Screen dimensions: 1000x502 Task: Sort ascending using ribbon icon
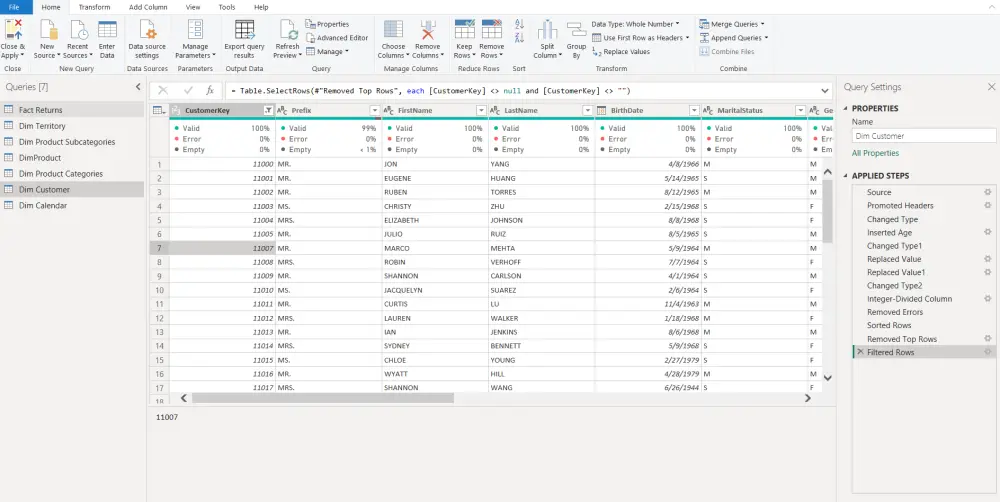[x=519, y=24]
